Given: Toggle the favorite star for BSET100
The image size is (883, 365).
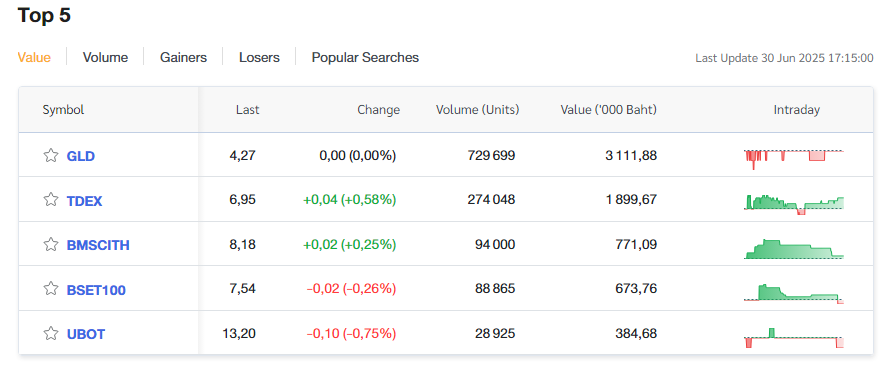Looking at the screenshot, I should coord(51,289).
